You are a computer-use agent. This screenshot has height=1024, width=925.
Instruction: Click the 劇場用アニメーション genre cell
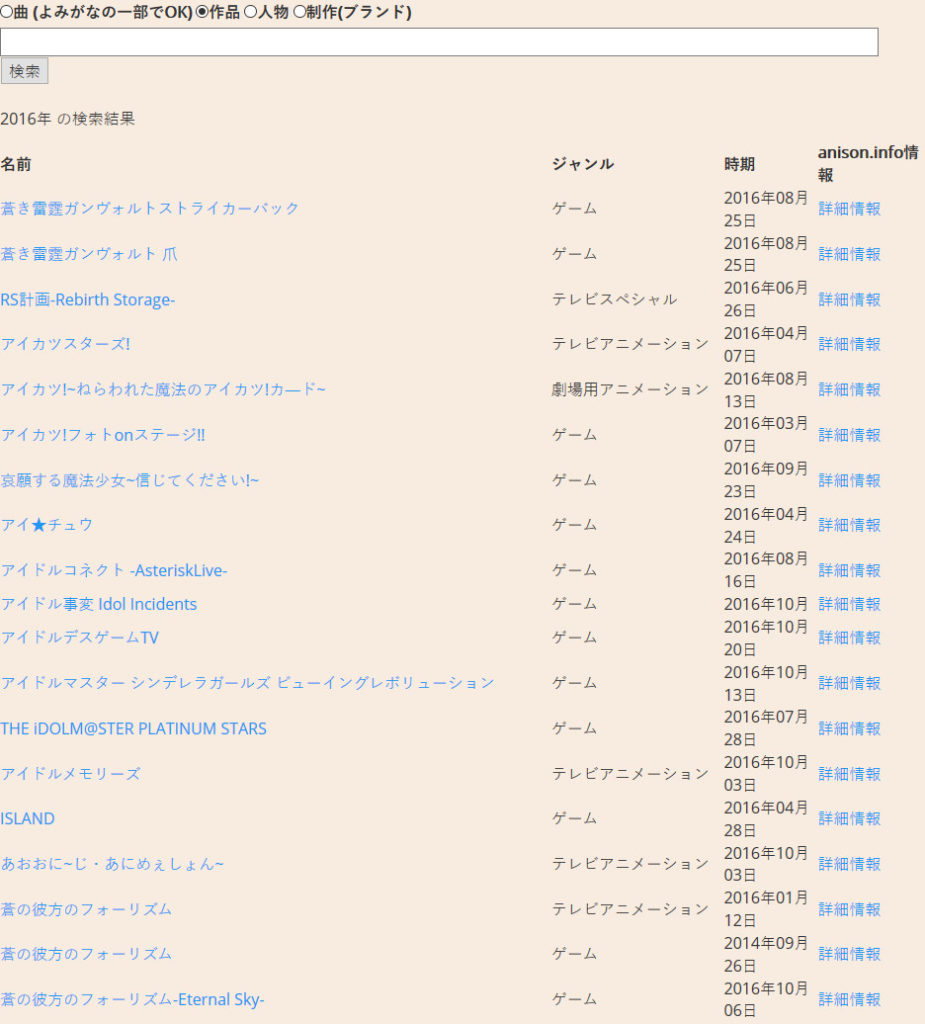pos(630,389)
